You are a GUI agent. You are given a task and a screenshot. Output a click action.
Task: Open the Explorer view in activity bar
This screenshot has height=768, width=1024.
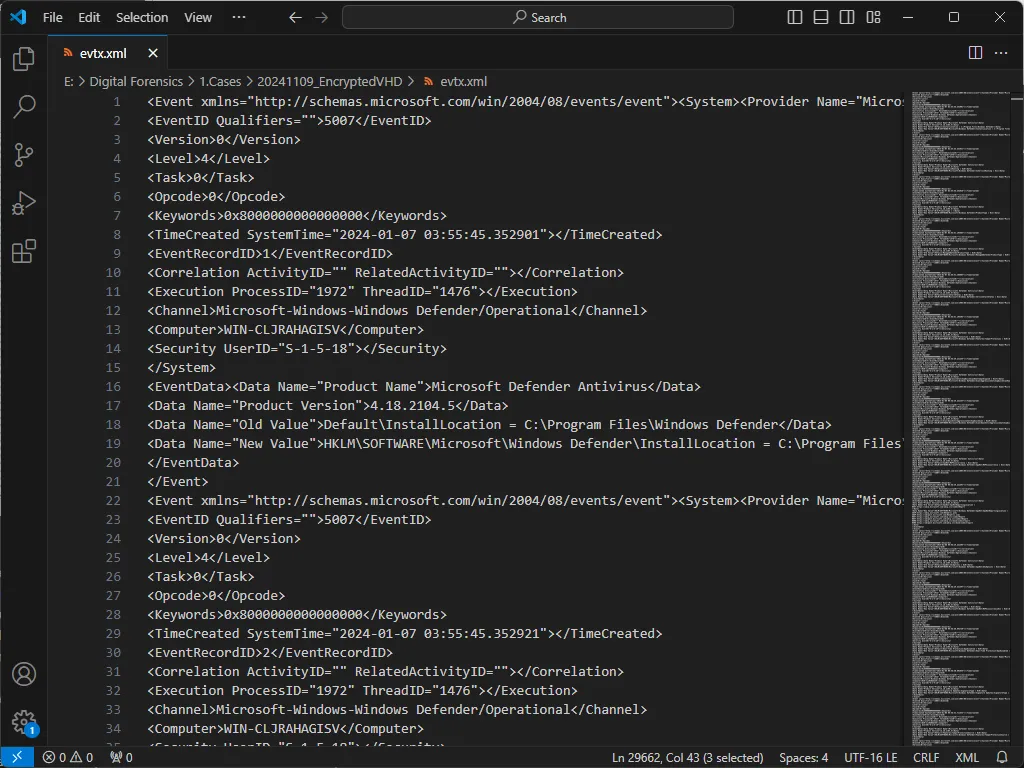(24, 60)
